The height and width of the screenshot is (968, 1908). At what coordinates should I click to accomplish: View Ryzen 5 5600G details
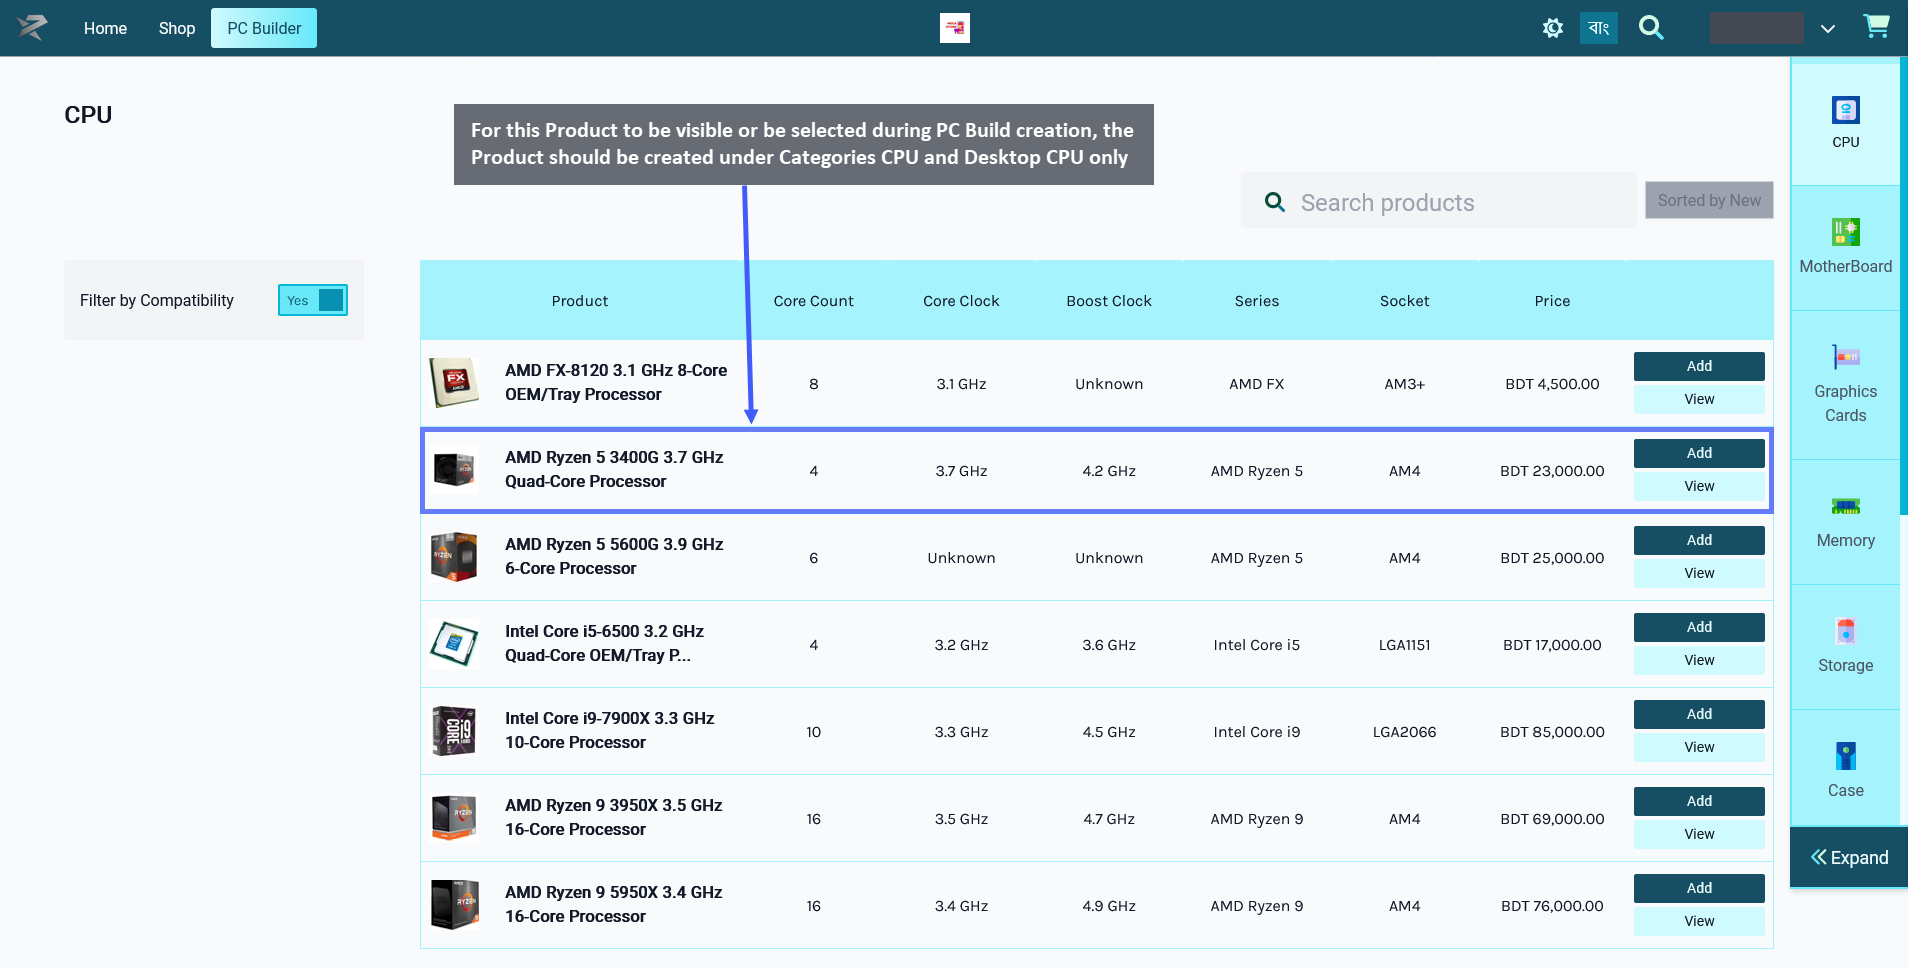click(1699, 573)
